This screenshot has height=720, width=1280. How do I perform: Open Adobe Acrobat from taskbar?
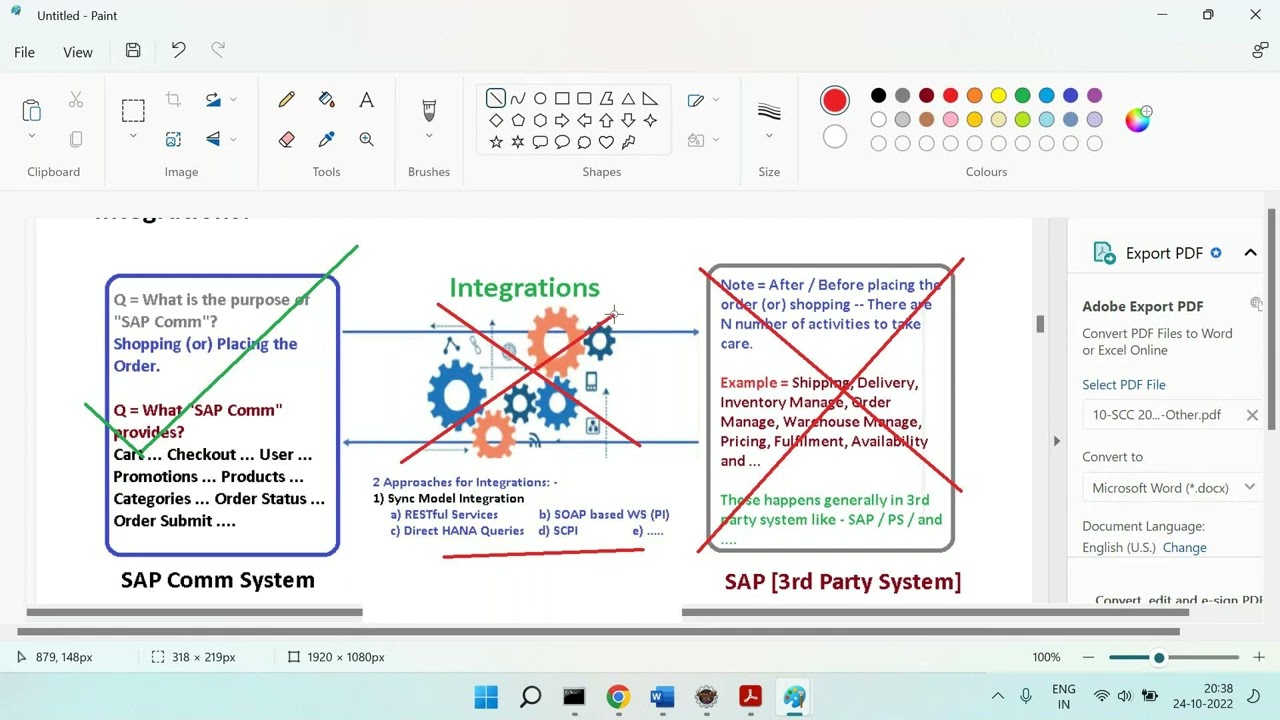[x=750, y=697]
